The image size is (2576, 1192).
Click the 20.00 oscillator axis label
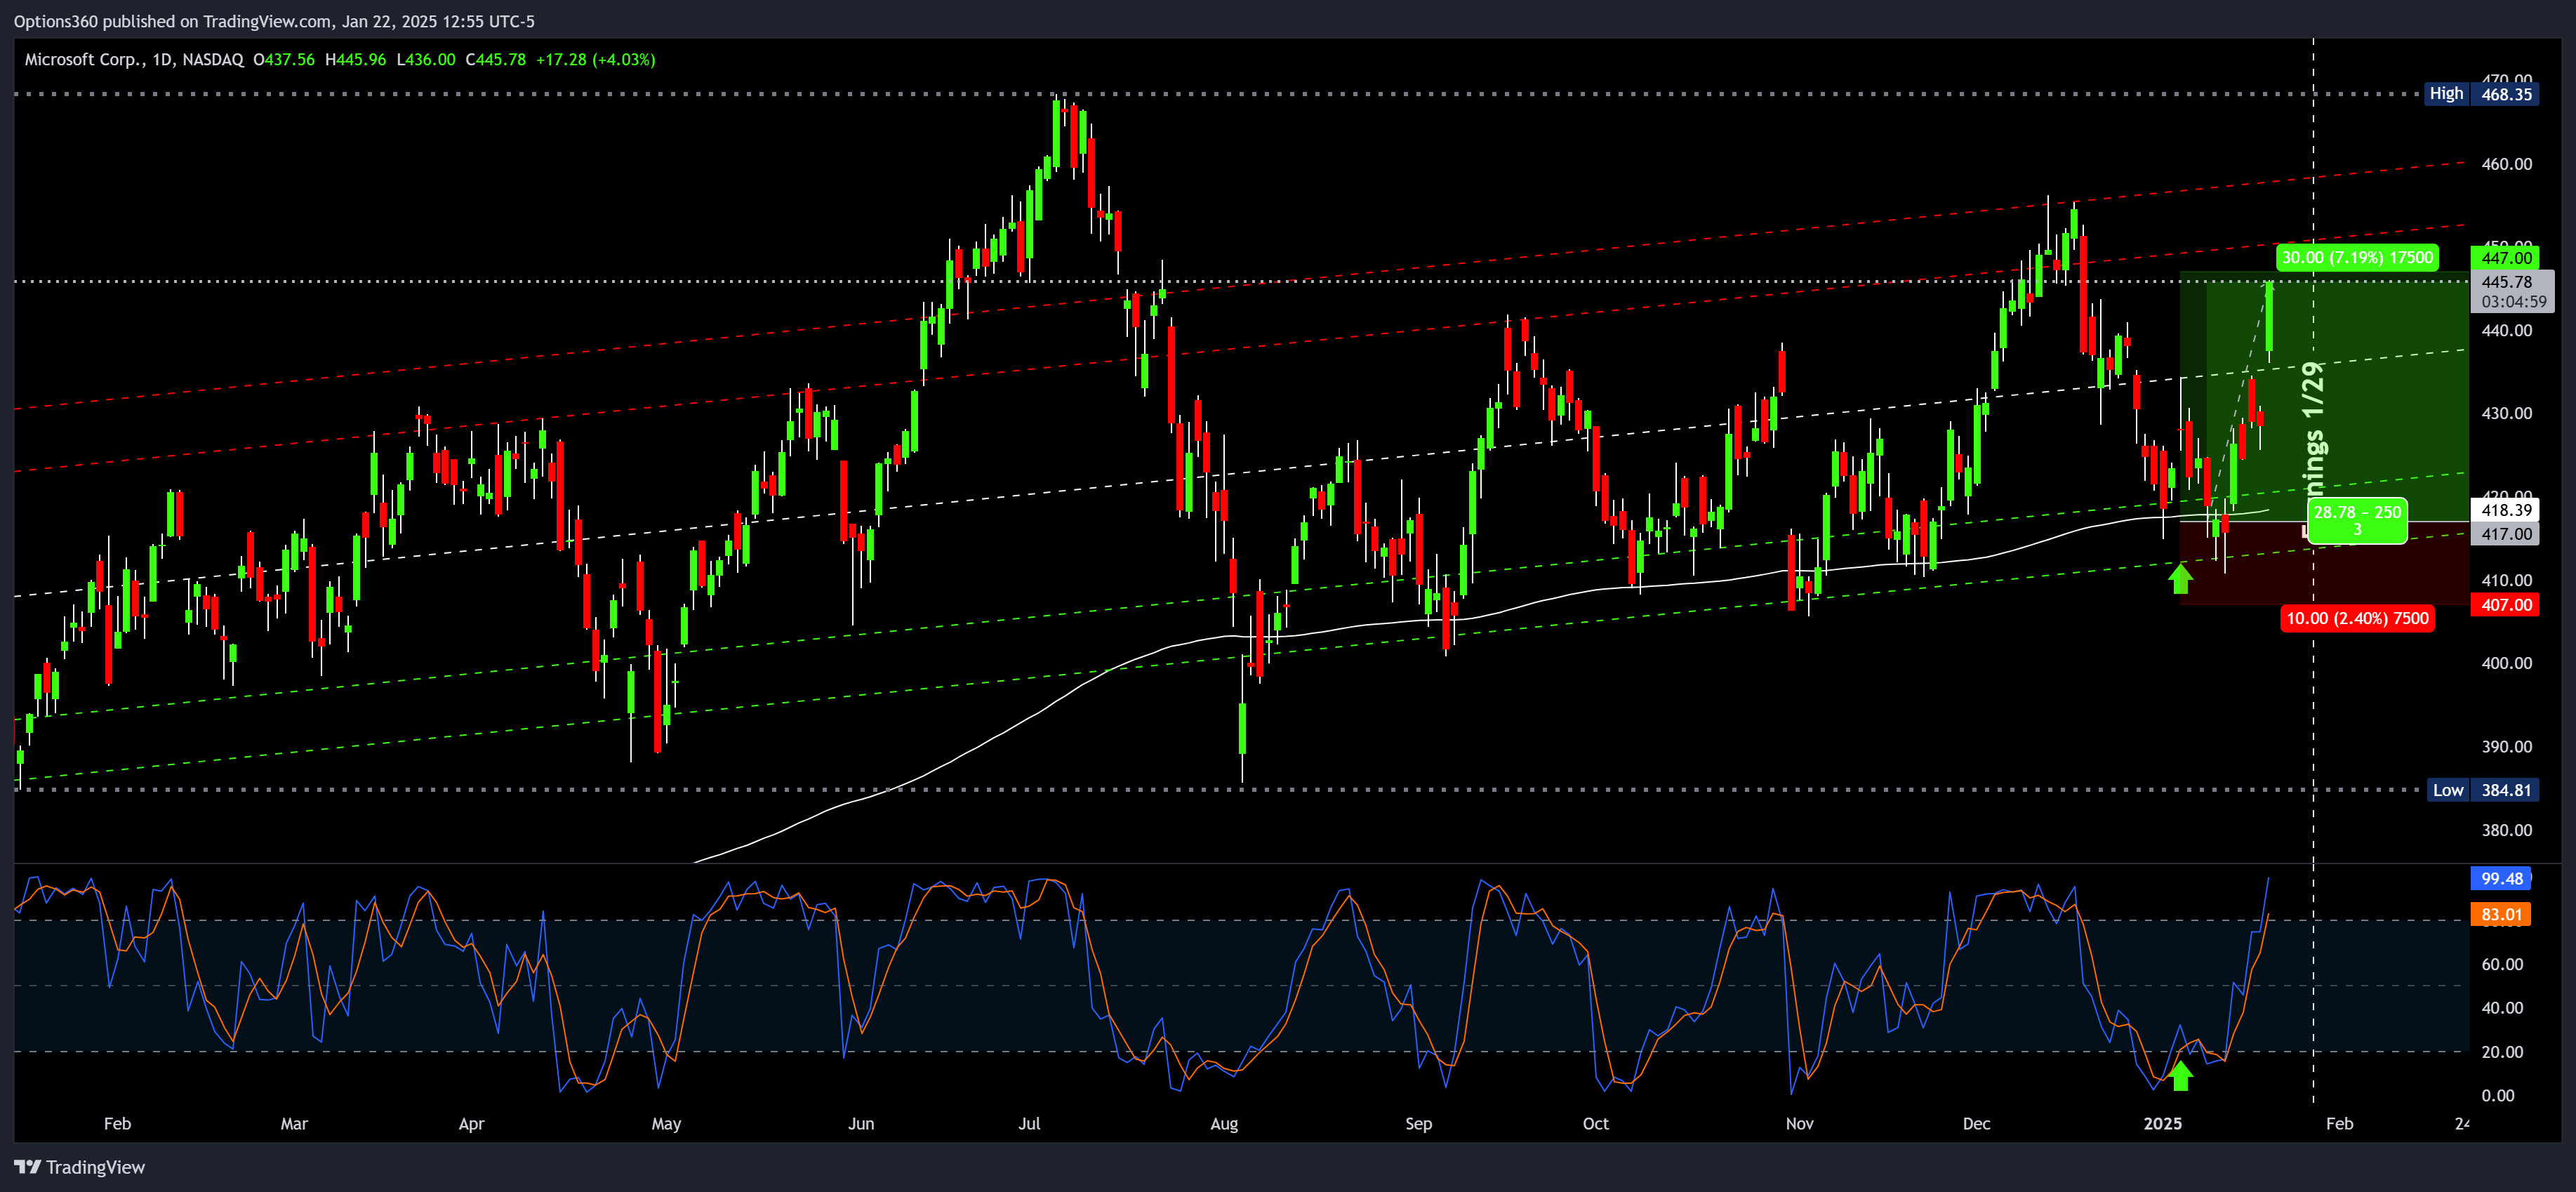click(x=2501, y=1052)
